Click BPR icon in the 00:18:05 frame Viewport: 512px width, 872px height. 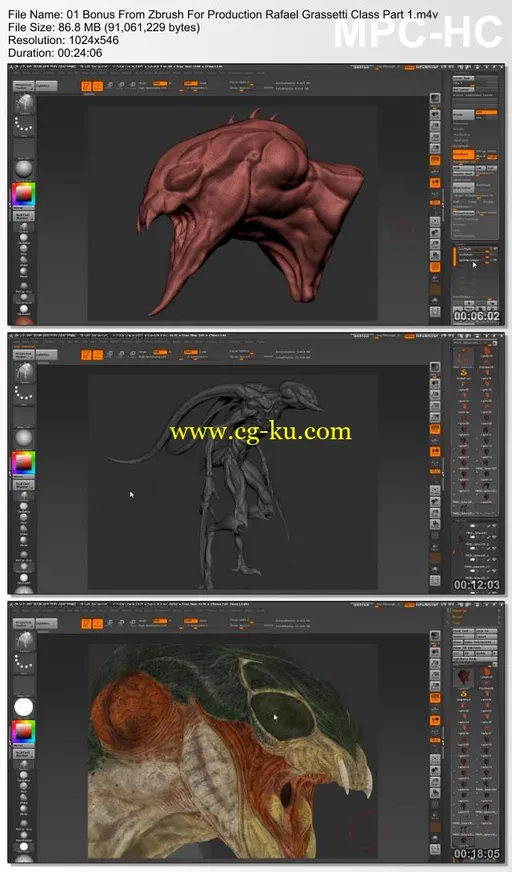pos(435,637)
